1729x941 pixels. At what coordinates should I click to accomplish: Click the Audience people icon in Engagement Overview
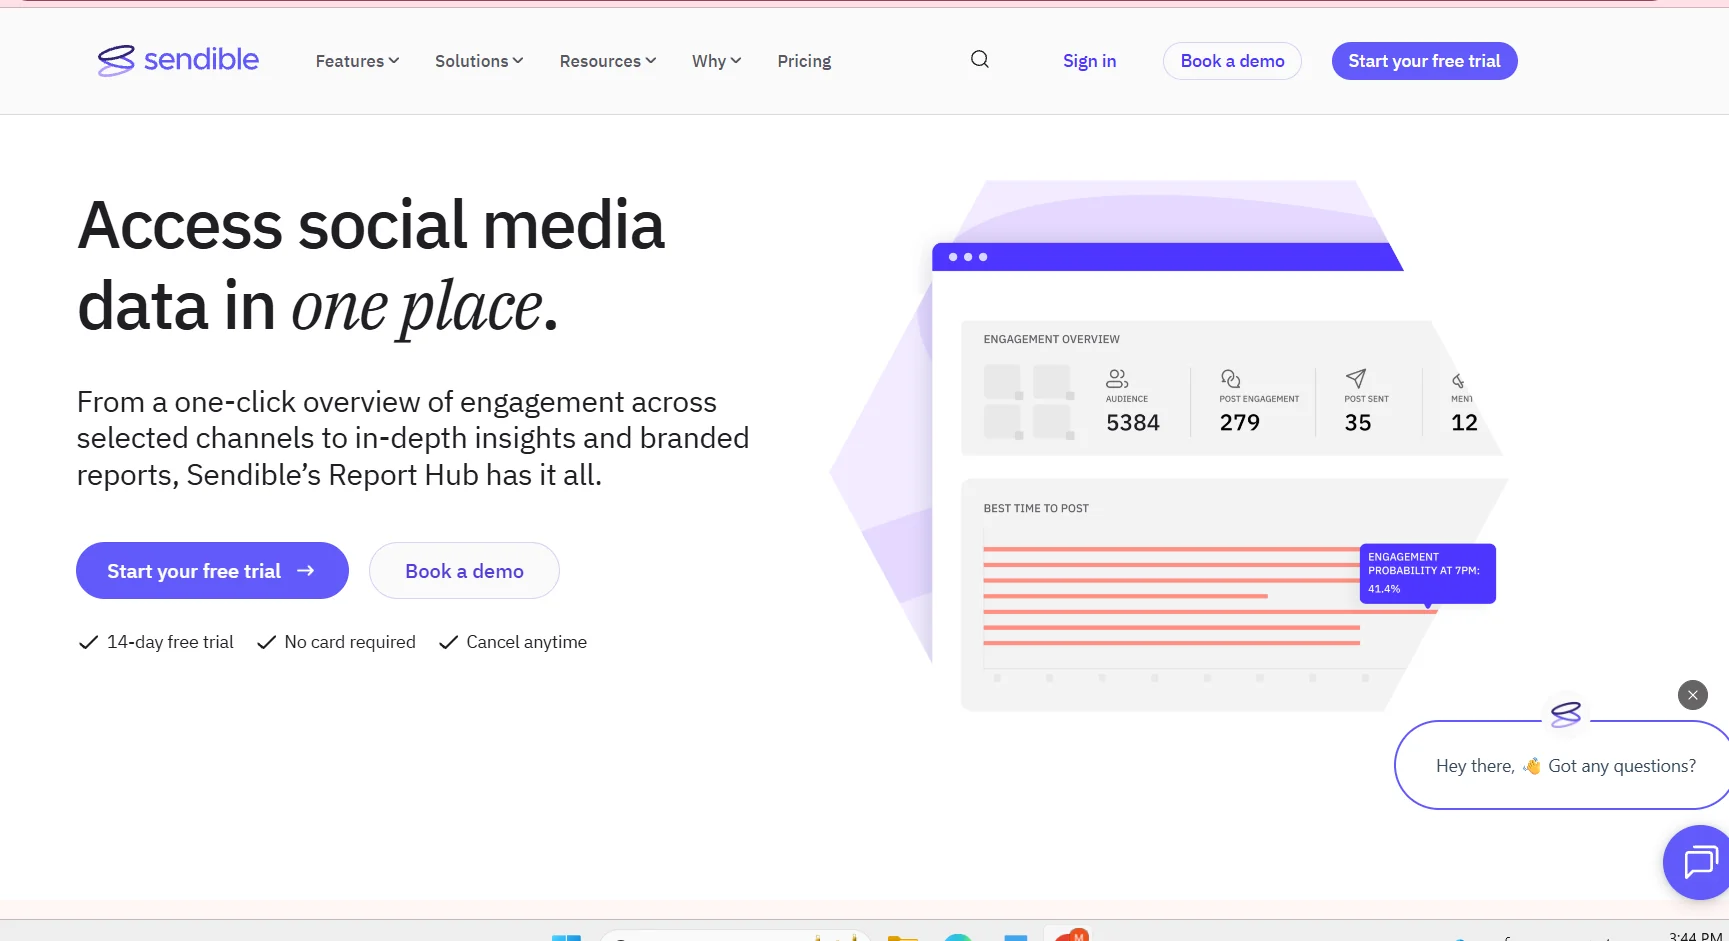[1117, 379]
